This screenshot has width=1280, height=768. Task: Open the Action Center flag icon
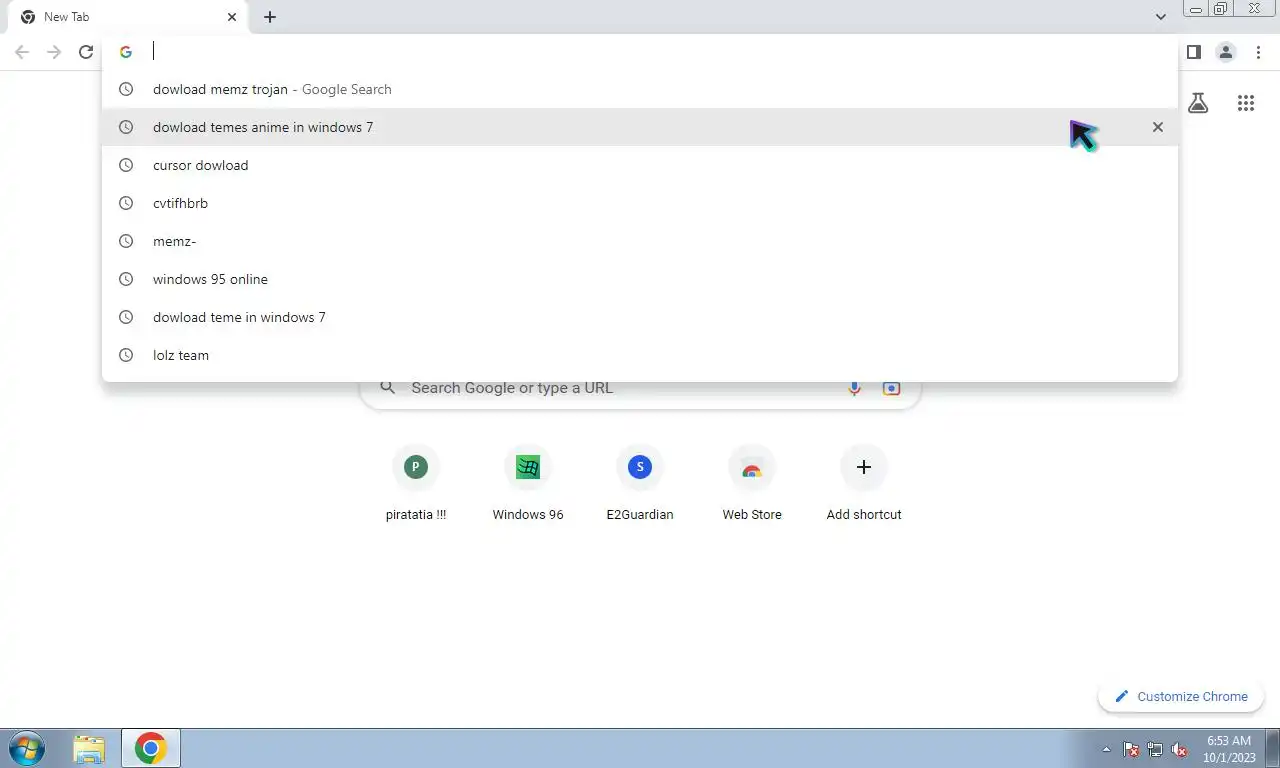tap(1131, 749)
